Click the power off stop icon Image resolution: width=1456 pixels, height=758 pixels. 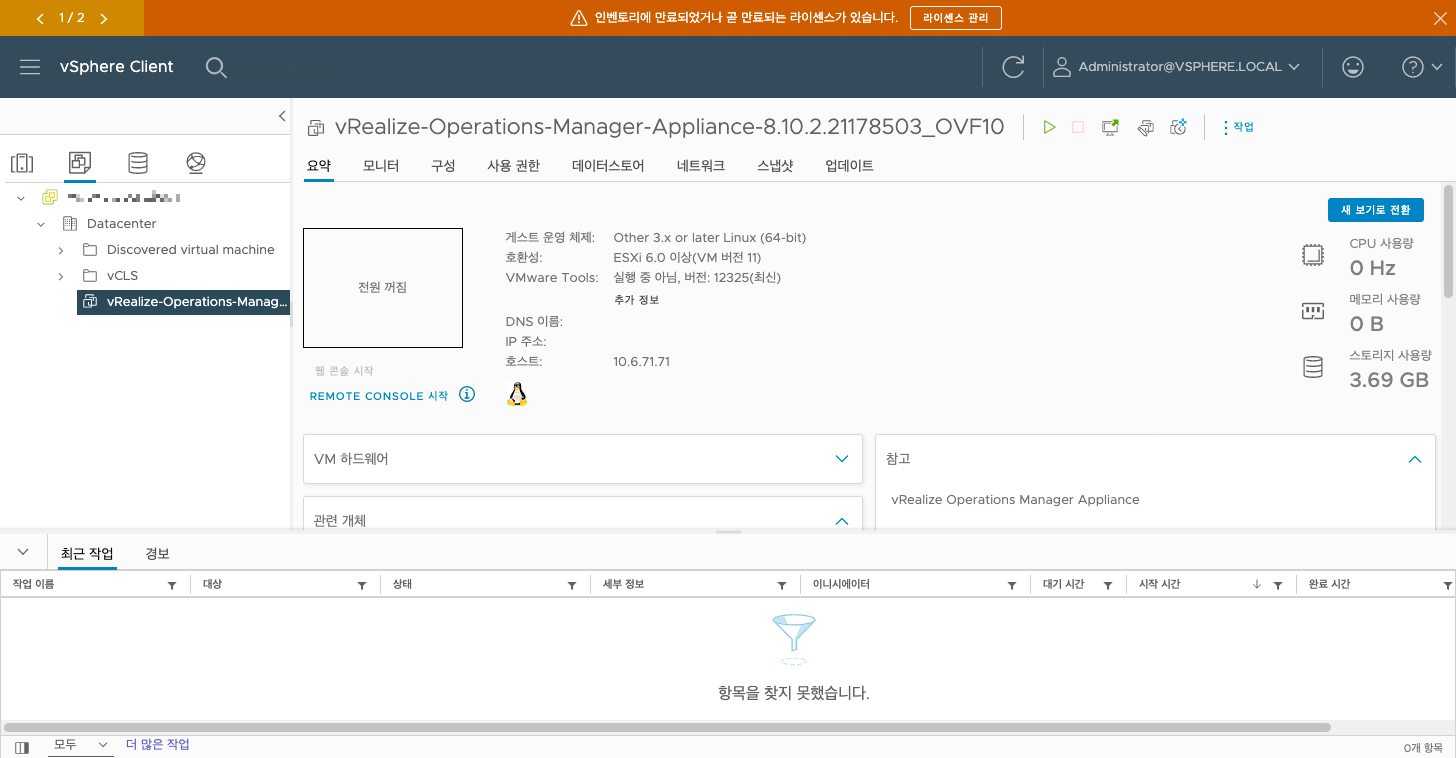click(1078, 127)
